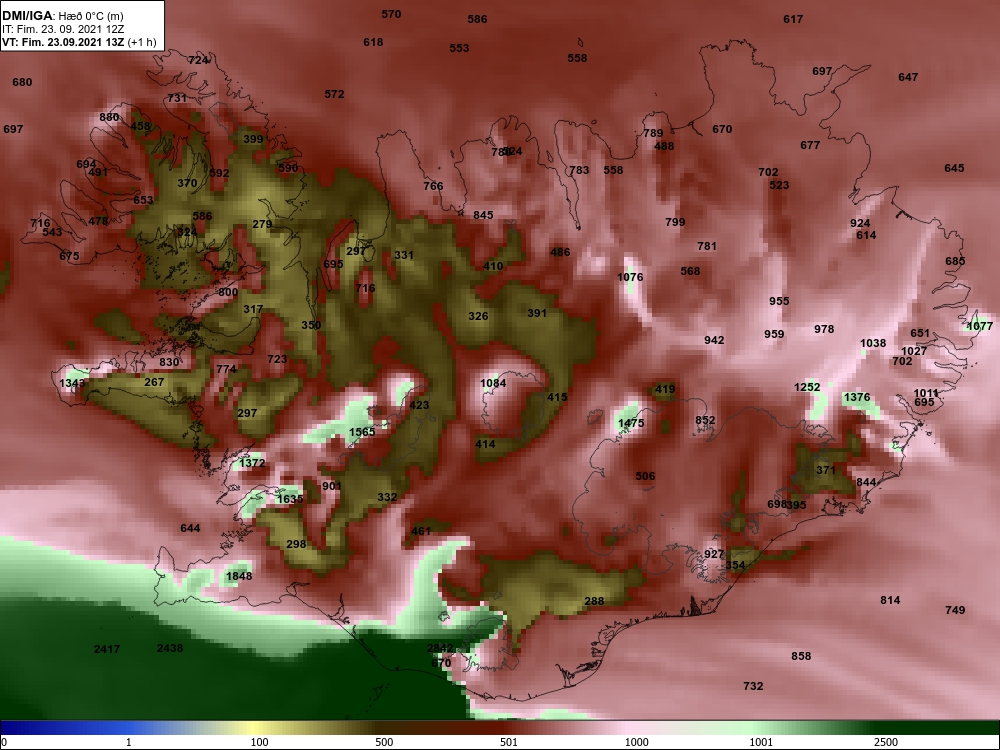Click the yellow color scale segment near 100
1000x750 pixels.
[255, 727]
